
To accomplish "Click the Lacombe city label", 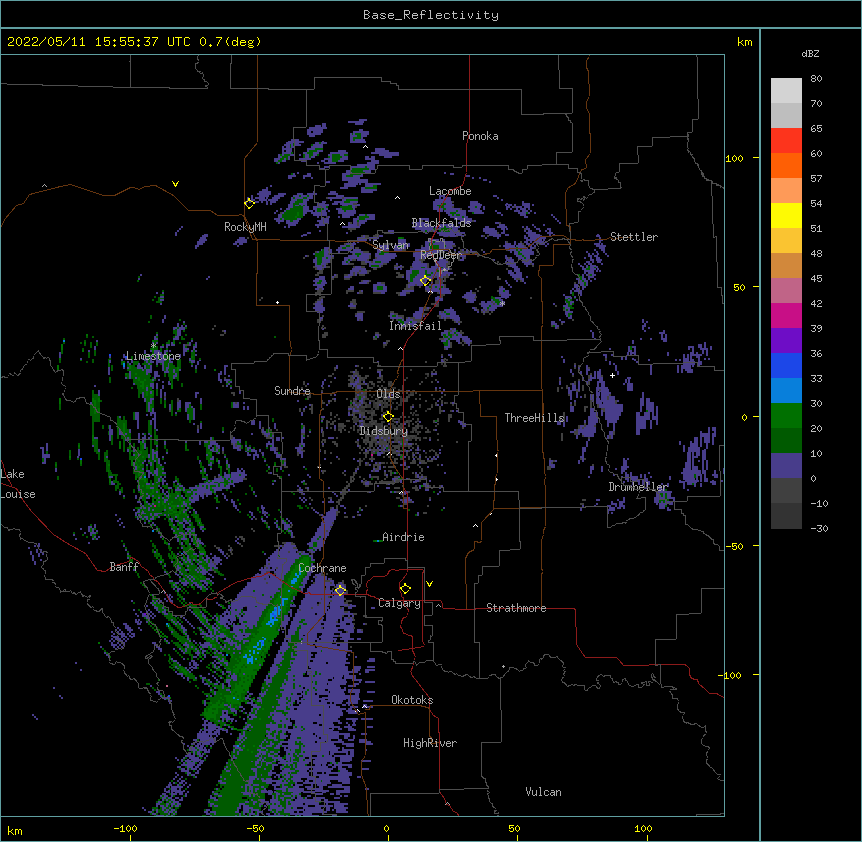I will 450,191.
